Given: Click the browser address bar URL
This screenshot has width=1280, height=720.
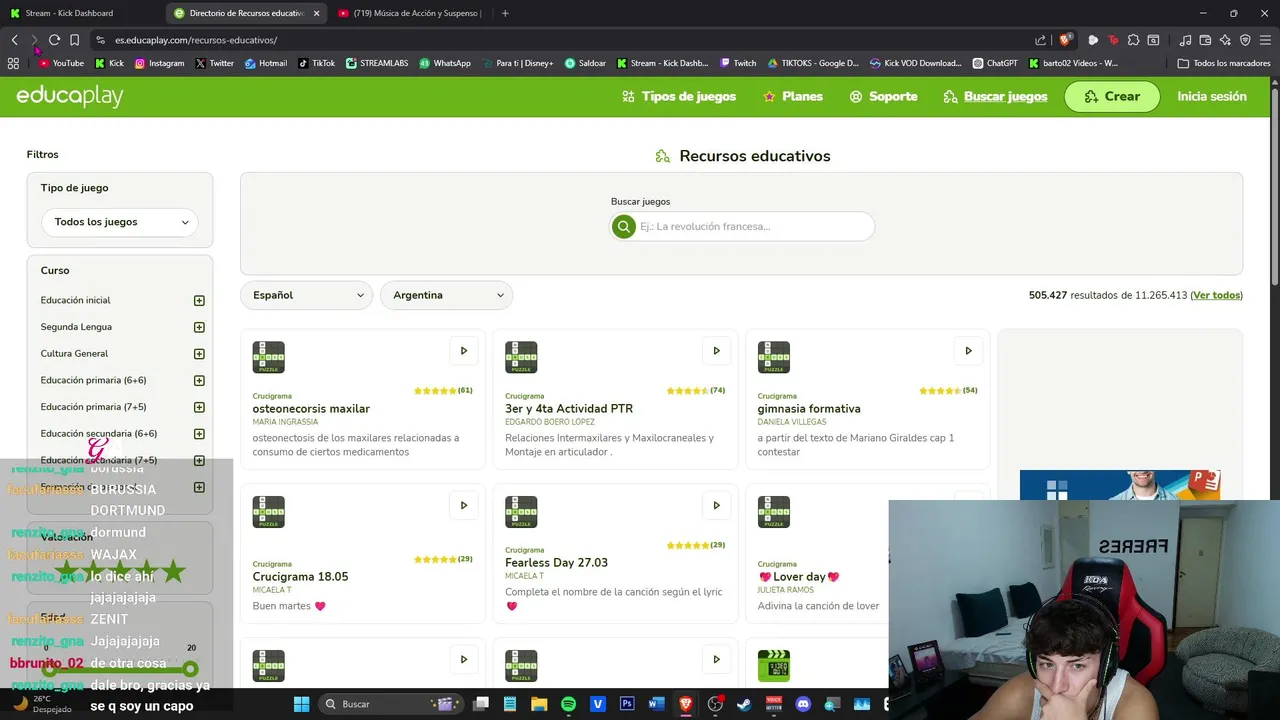Looking at the screenshot, I should point(196,40).
